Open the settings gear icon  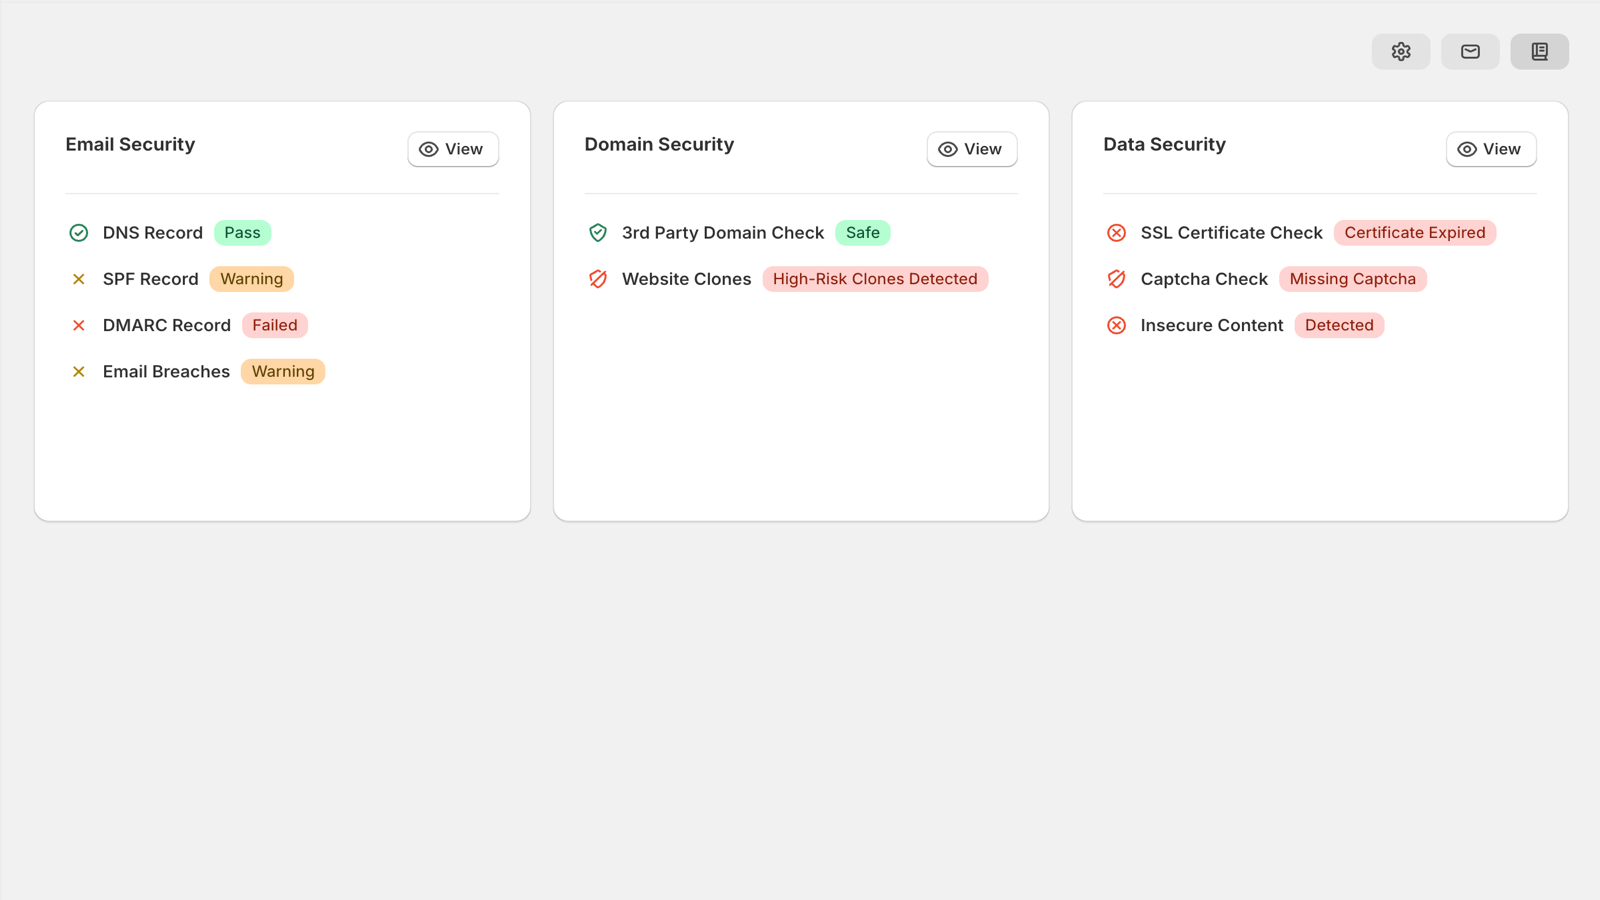pos(1400,51)
